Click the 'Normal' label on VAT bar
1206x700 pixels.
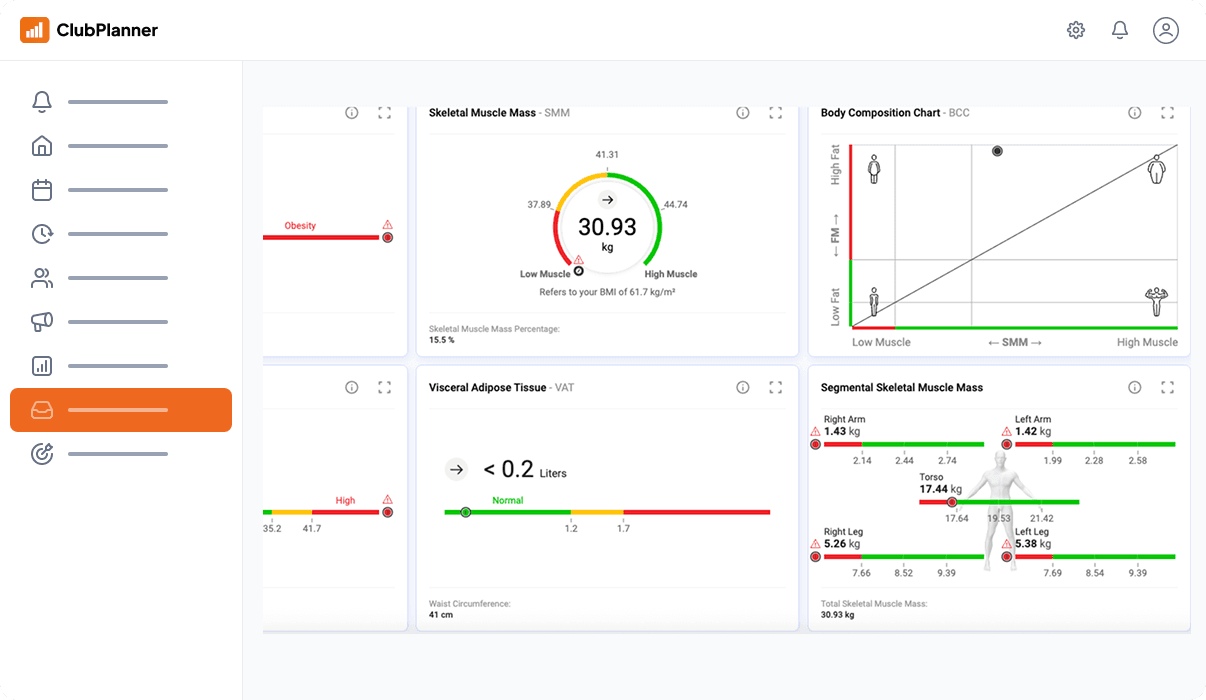point(508,500)
